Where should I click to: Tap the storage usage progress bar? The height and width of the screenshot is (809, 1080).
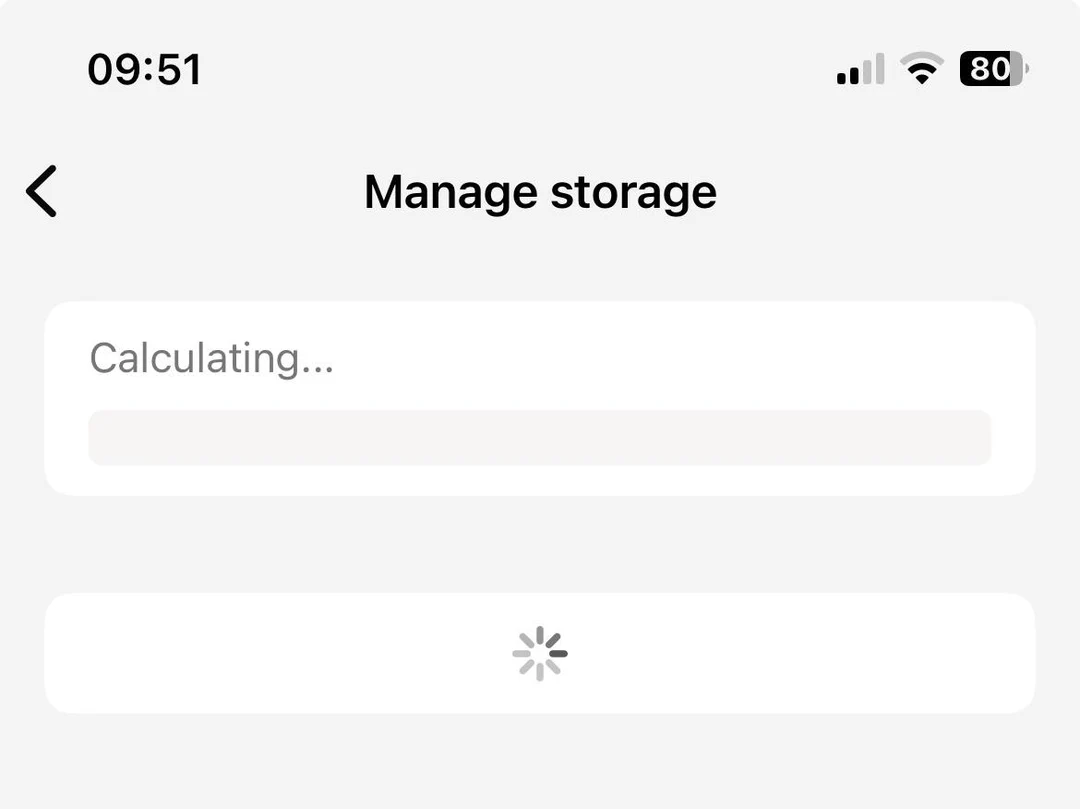[539, 437]
